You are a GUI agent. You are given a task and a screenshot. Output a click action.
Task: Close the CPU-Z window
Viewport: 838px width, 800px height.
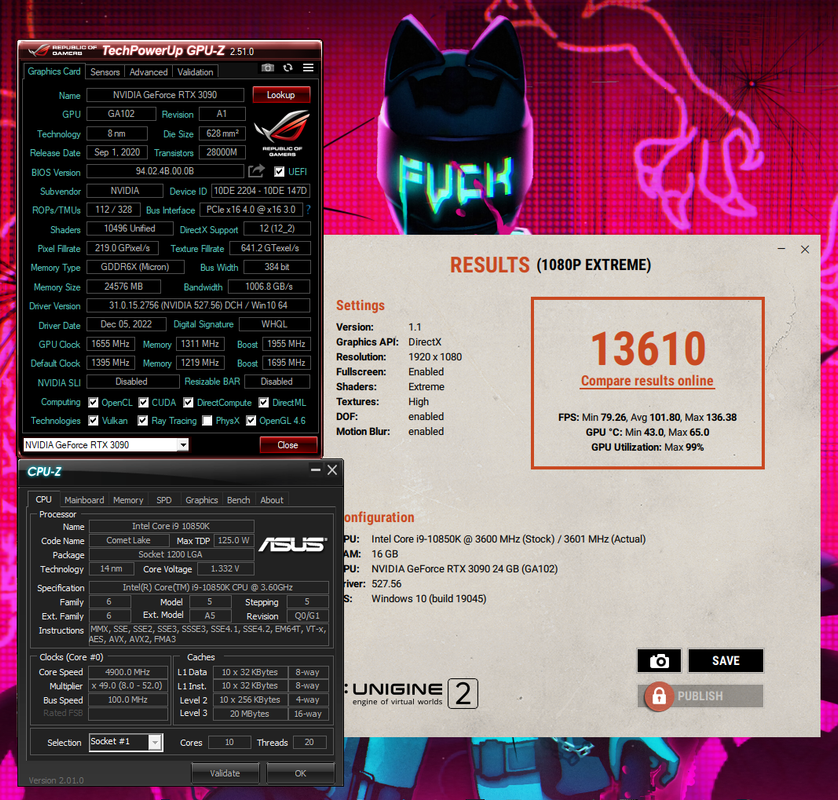pos(332,470)
